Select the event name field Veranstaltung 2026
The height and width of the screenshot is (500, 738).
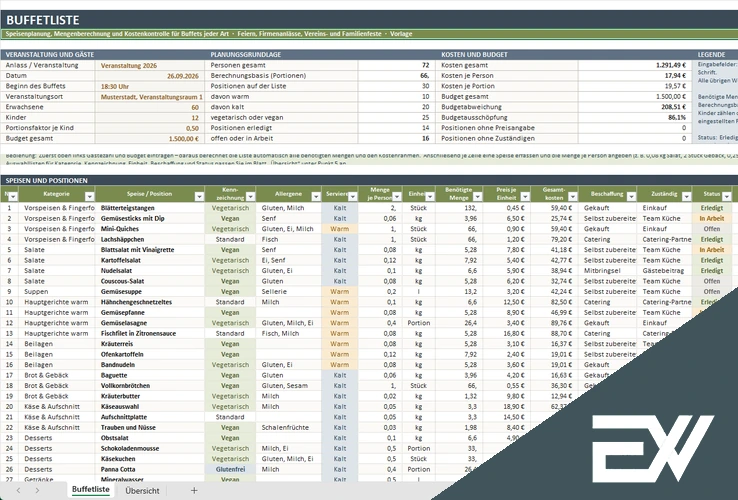(x=150, y=65)
